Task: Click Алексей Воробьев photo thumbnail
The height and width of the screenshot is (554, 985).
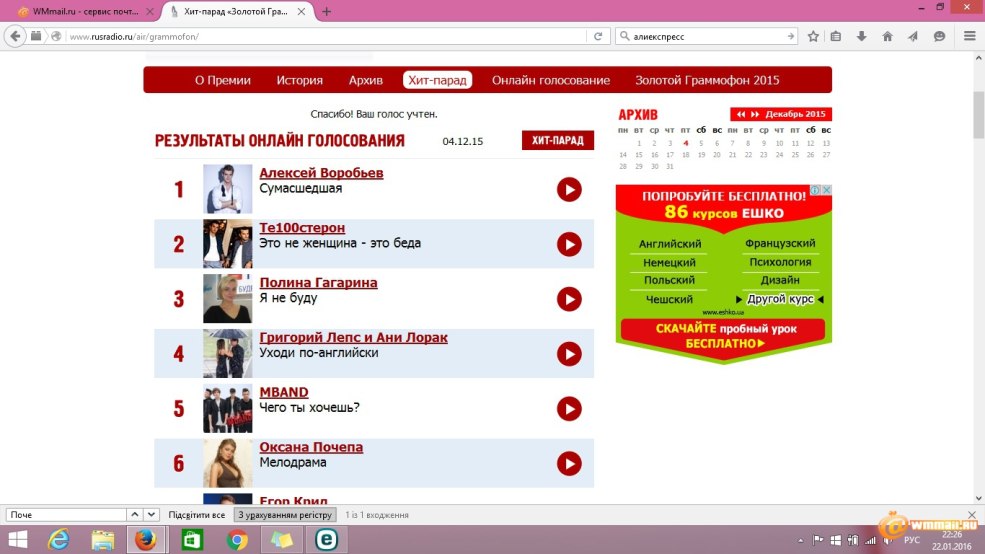Action: pyautogui.click(x=227, y=189)
